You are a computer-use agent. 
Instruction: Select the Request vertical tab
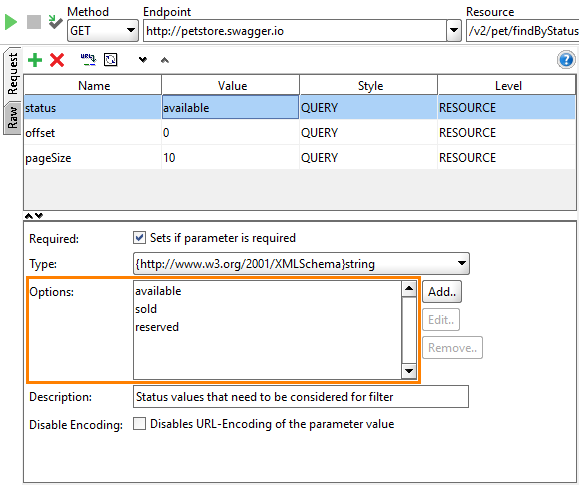[13, 74]
